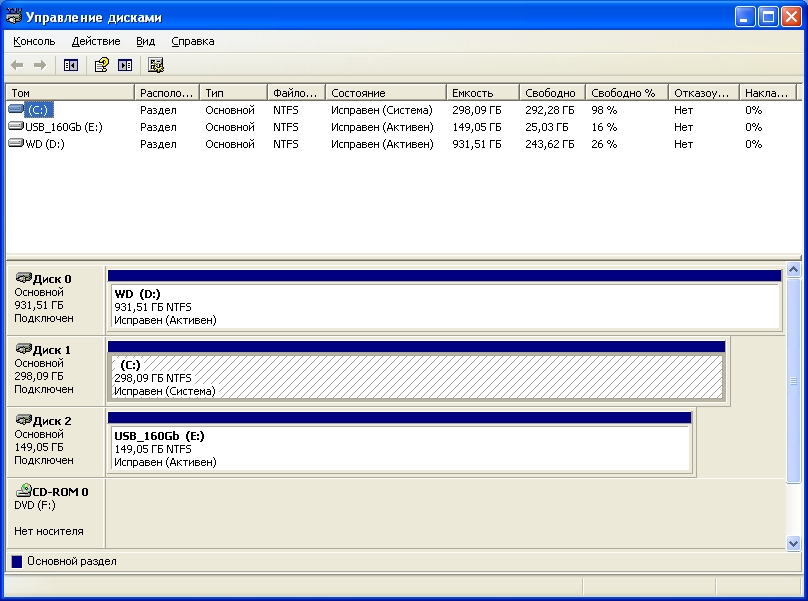Click the Основной раздел legend label
The width and height of the screenshot is (808, 601).
point(72,561)
